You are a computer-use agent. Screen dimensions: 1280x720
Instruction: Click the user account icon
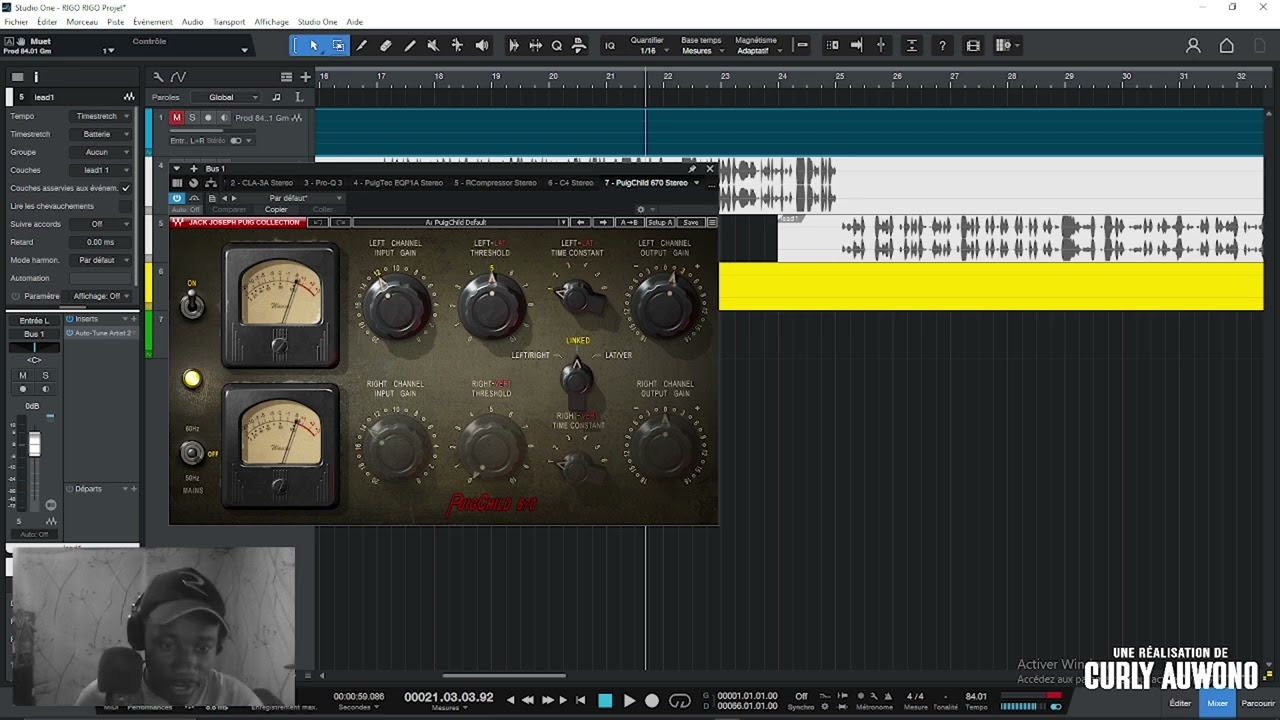point(1193,45)
